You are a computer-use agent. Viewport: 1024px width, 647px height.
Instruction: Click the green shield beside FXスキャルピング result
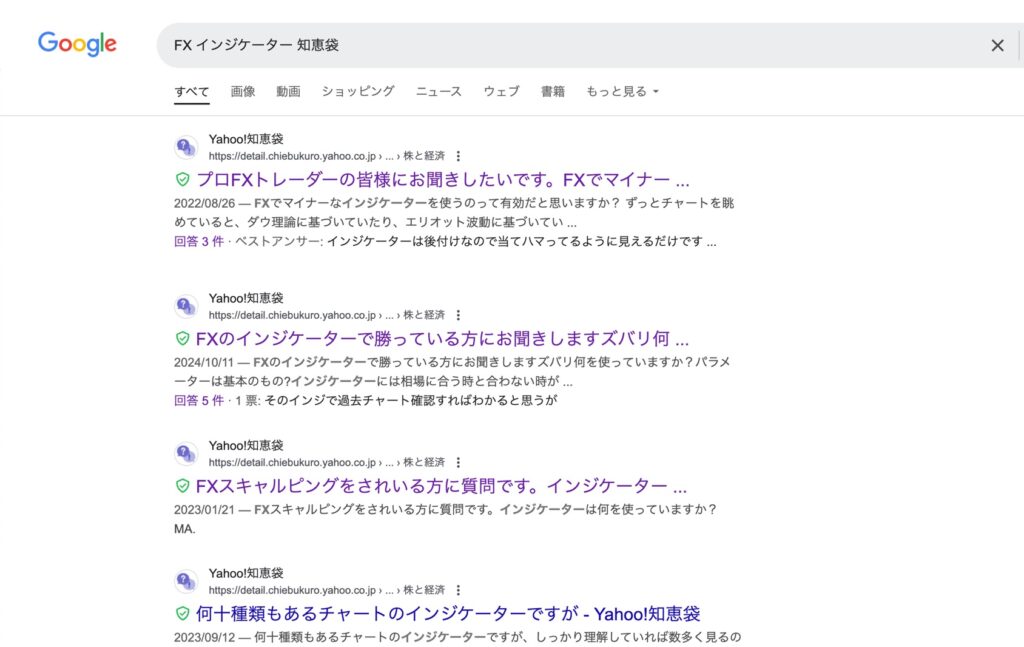[182, 486]
